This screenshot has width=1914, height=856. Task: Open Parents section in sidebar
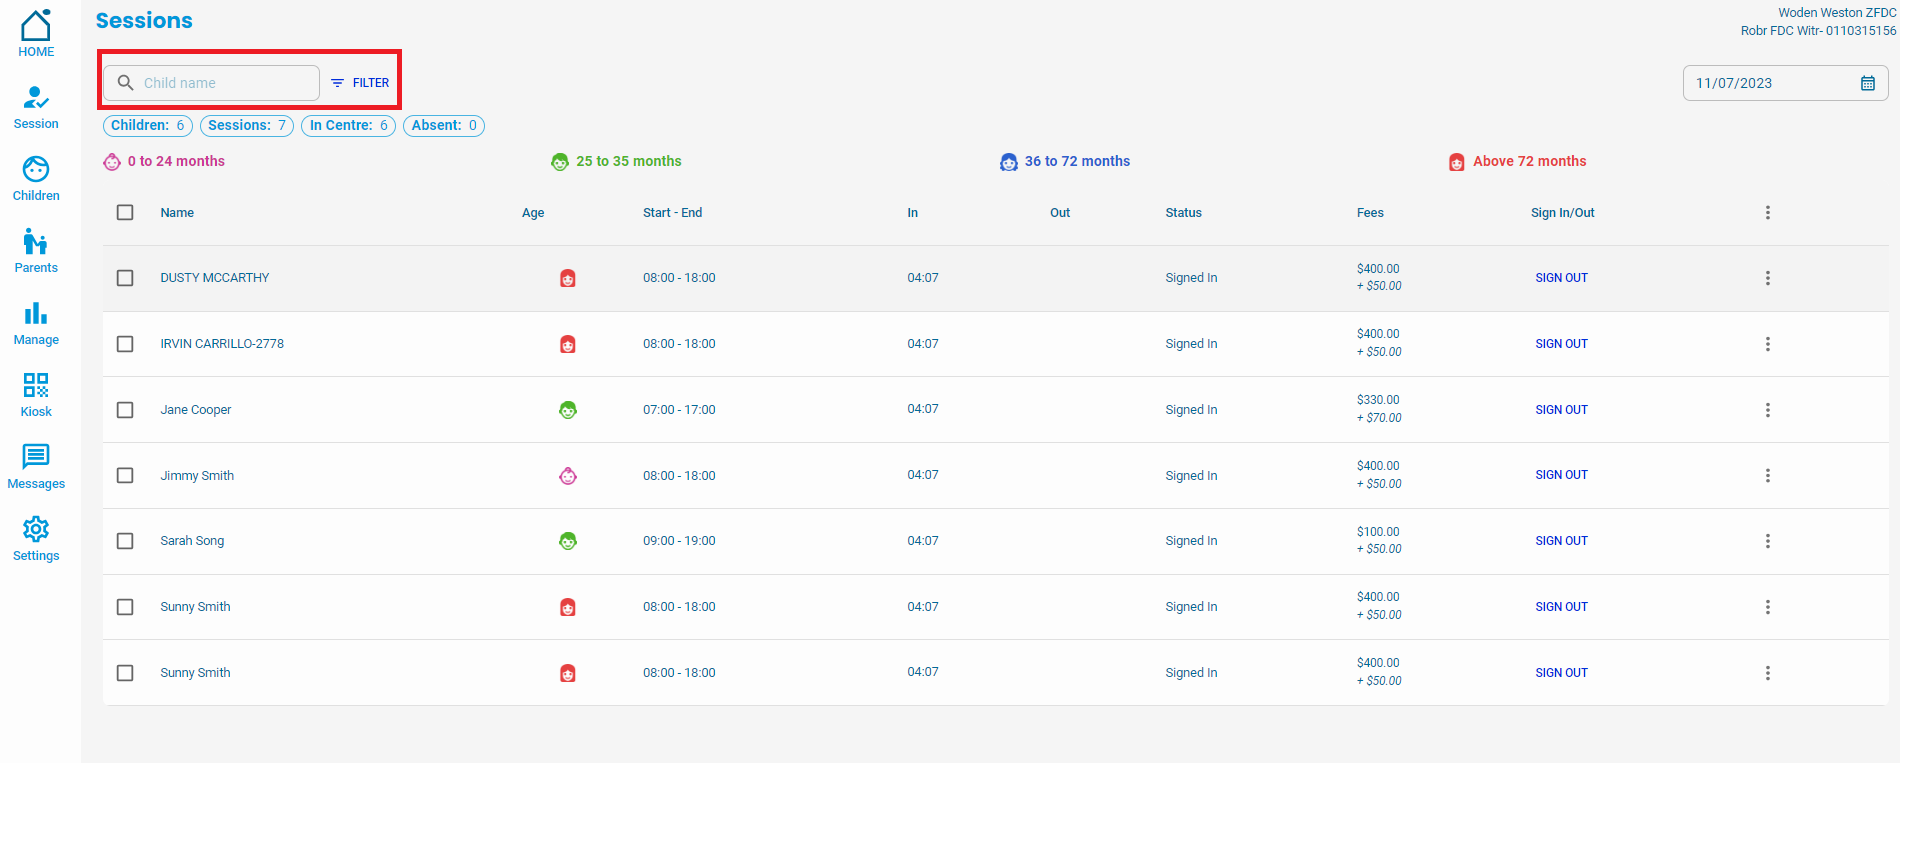[36, 251]
